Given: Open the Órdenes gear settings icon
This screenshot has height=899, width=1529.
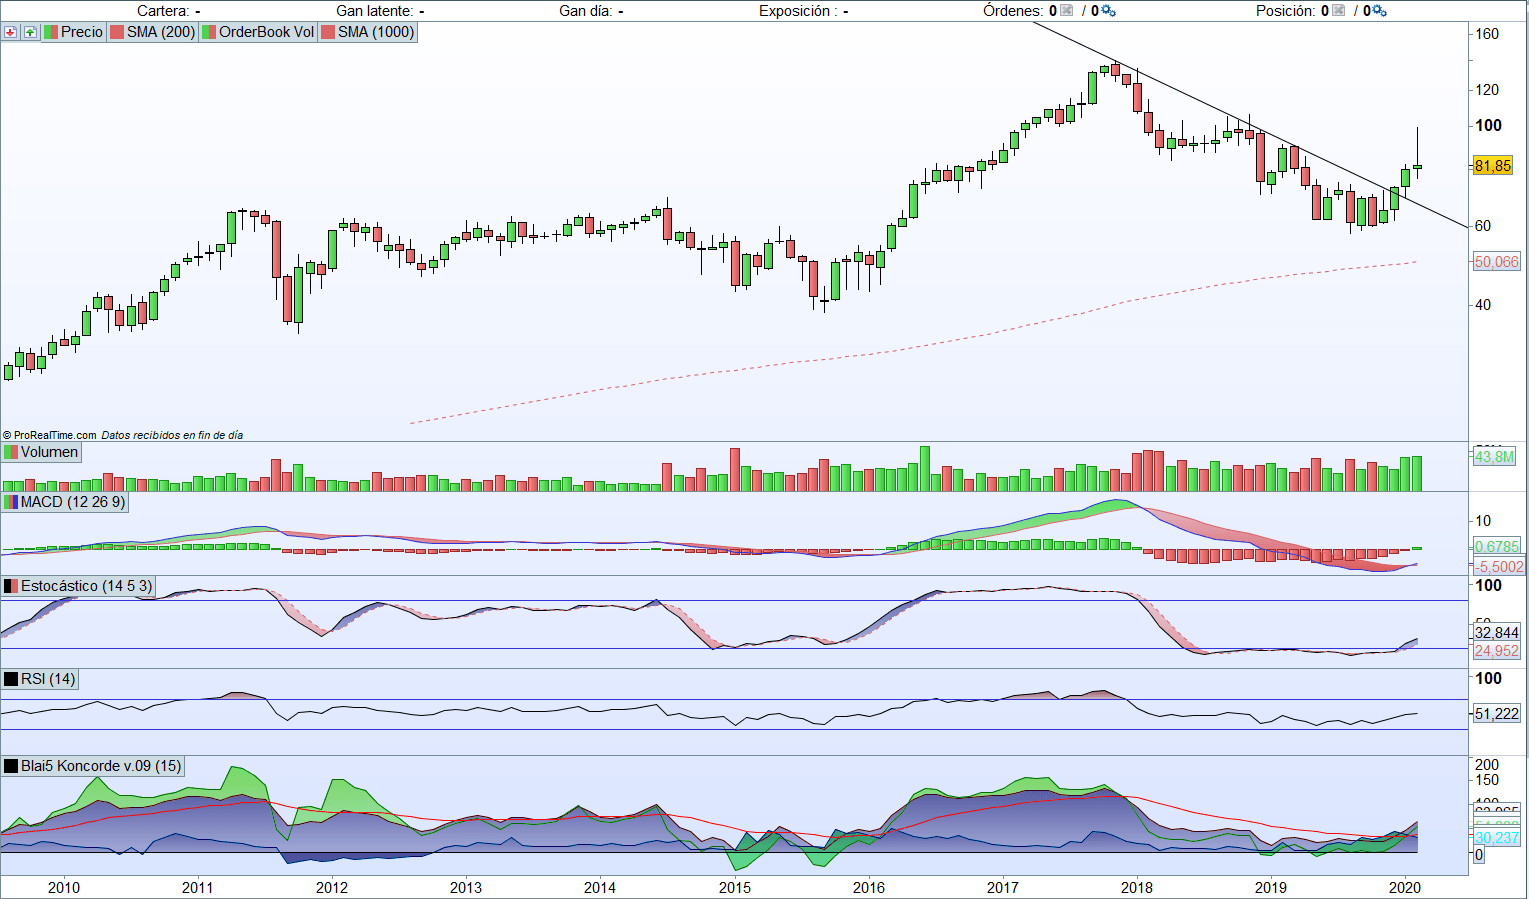Looking at the screenshot, I should 1108,11.
